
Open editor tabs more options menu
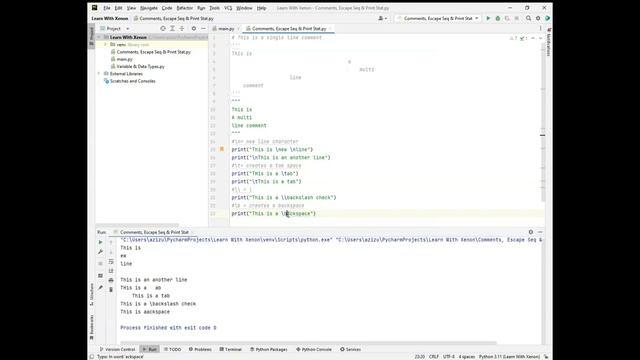point(540,29)
